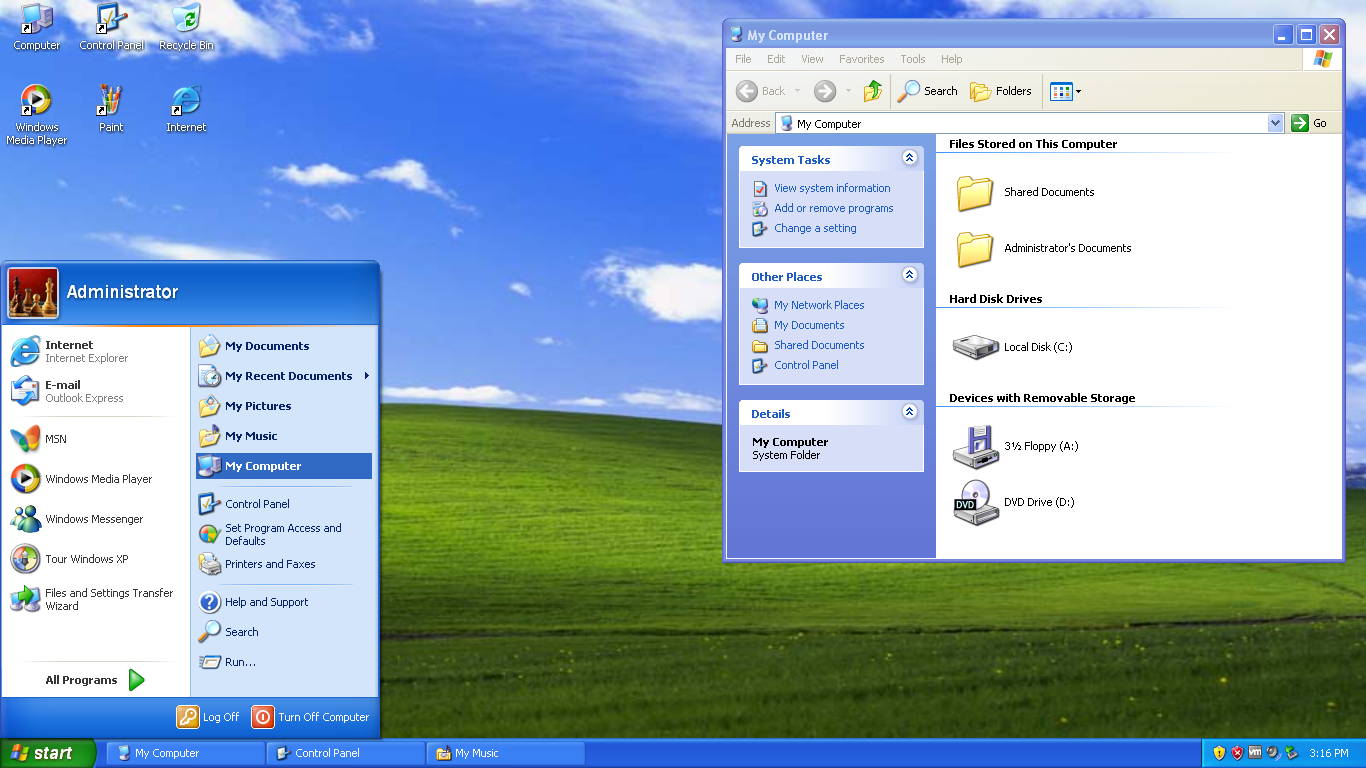Open the Tools menu
This screenshot has width=1366, height=768.
click(912, 59)
